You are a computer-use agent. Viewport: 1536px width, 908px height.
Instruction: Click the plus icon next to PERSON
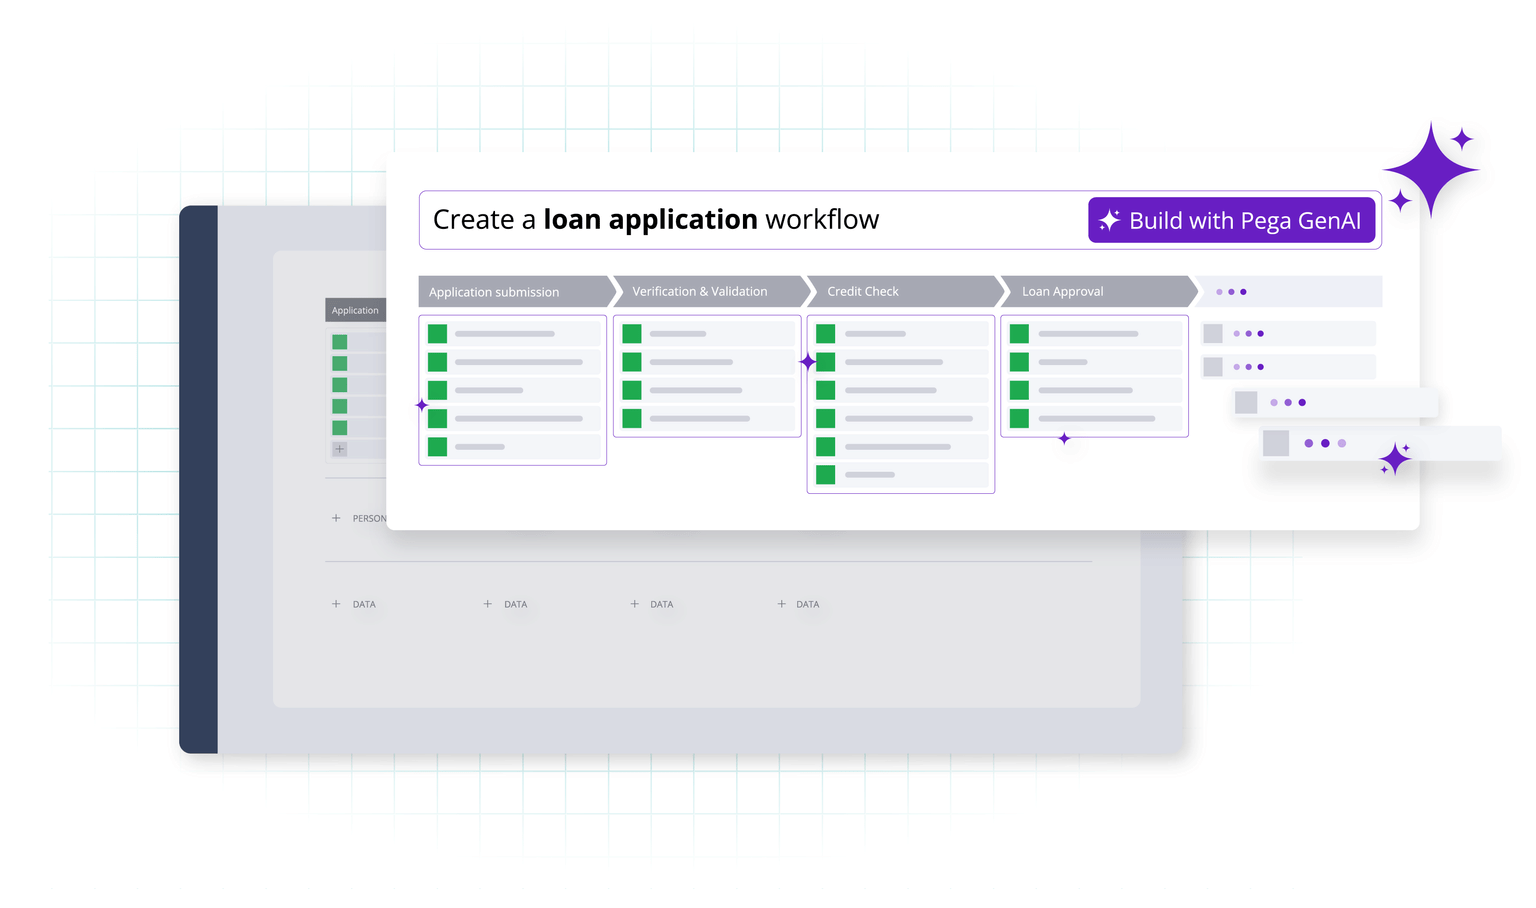tap(336, 518)
